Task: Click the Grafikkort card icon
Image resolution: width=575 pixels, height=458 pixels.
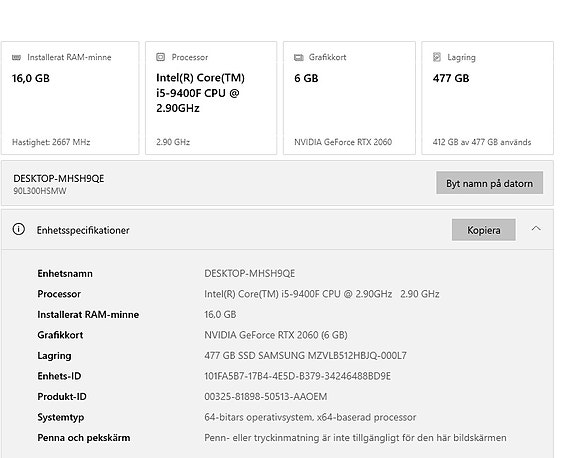Action: (299, 57)
